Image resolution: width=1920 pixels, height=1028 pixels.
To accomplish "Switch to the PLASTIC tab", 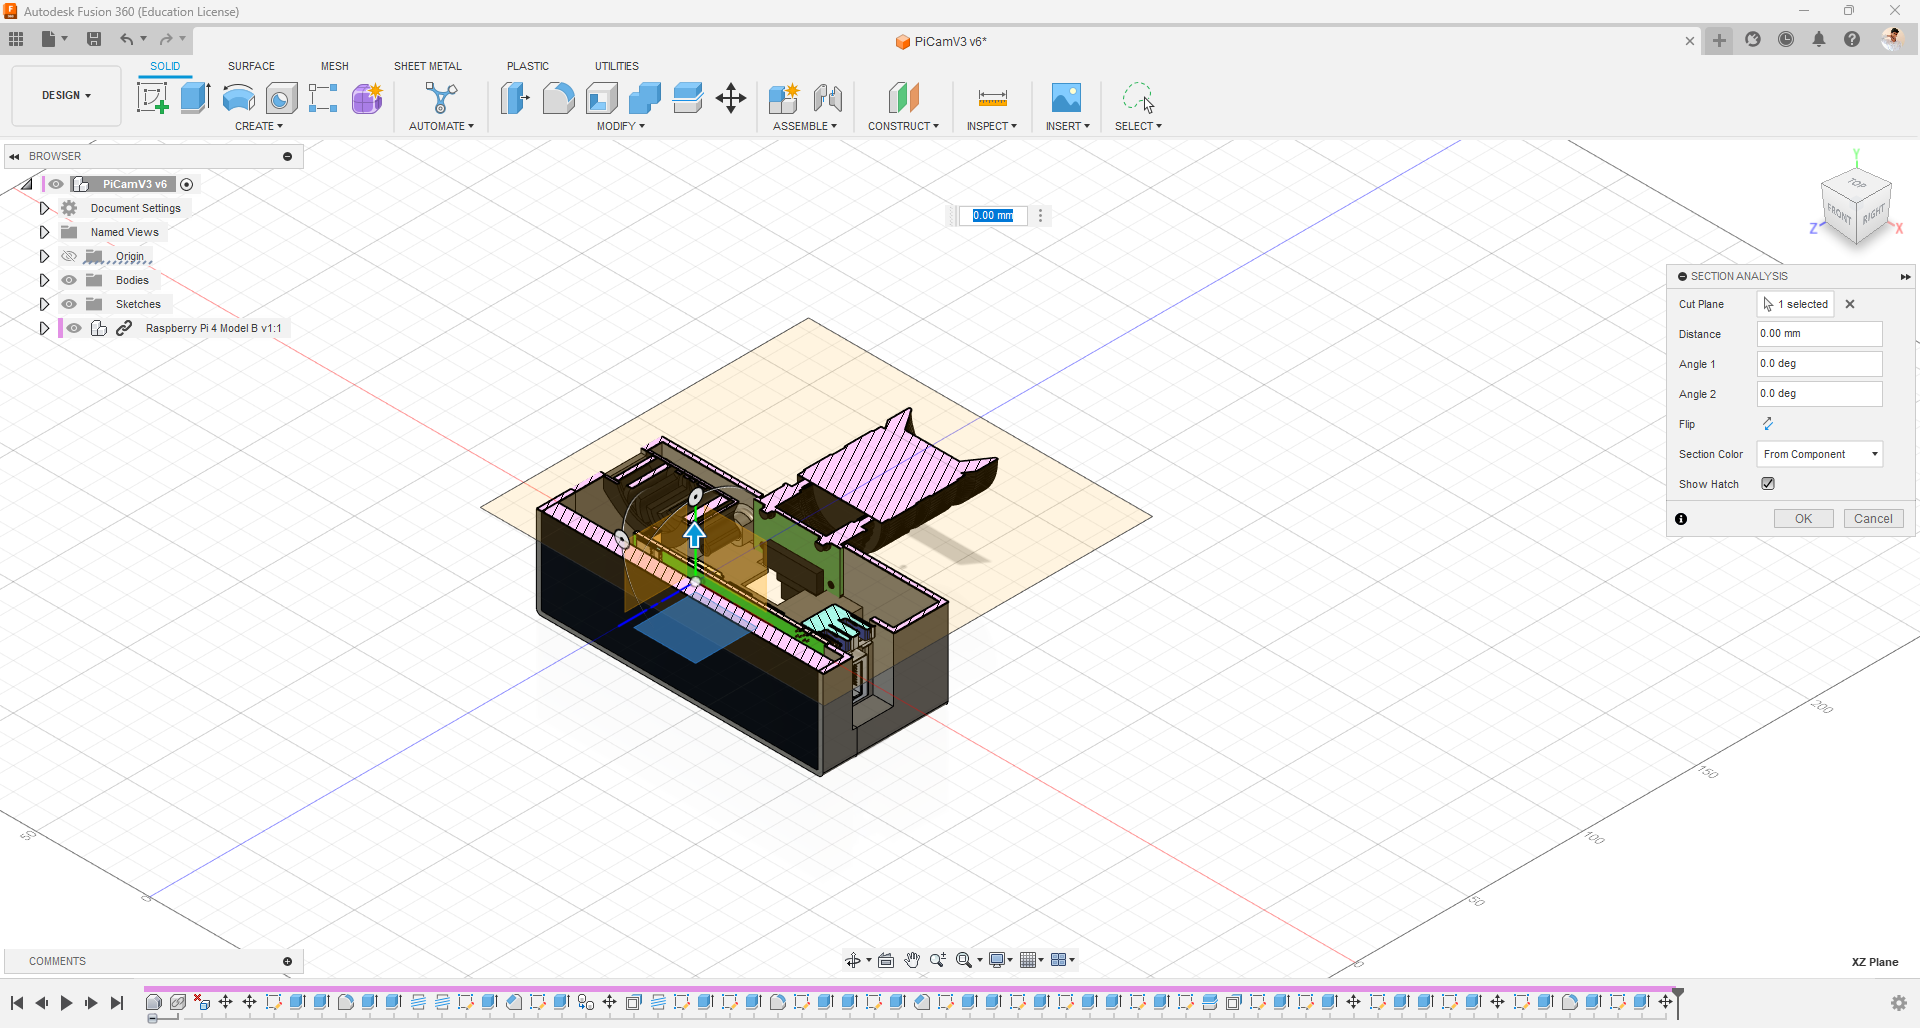I will pos(528,66).
